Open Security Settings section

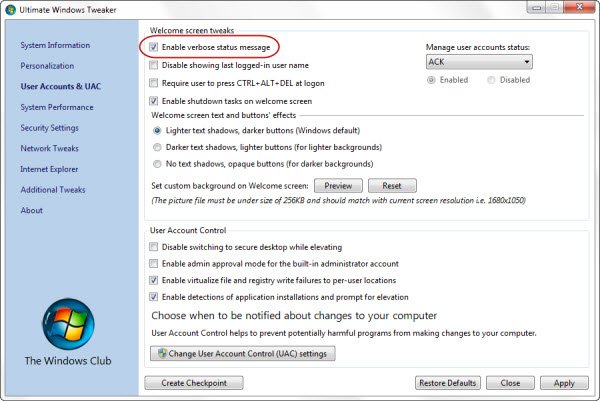coord(50,128)
